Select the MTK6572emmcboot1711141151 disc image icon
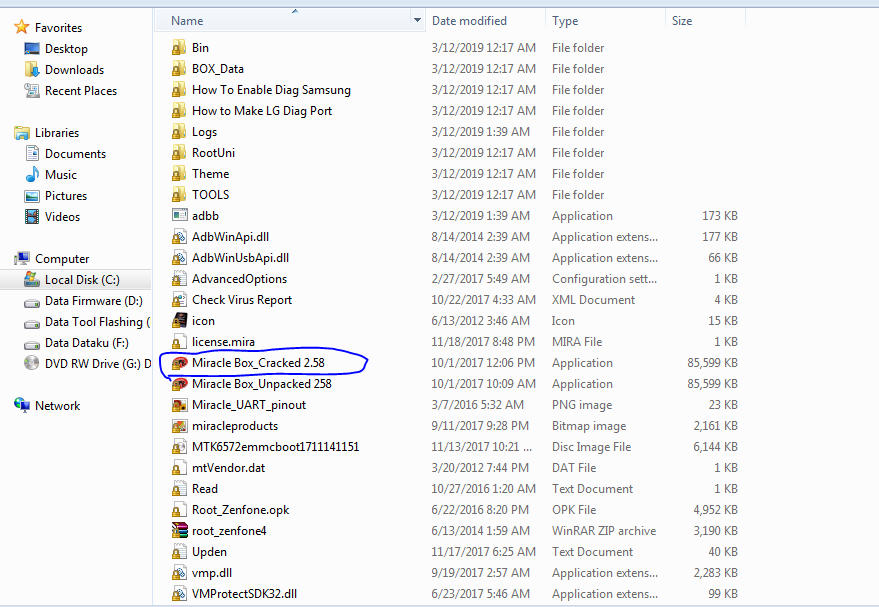 pos(179,447)
